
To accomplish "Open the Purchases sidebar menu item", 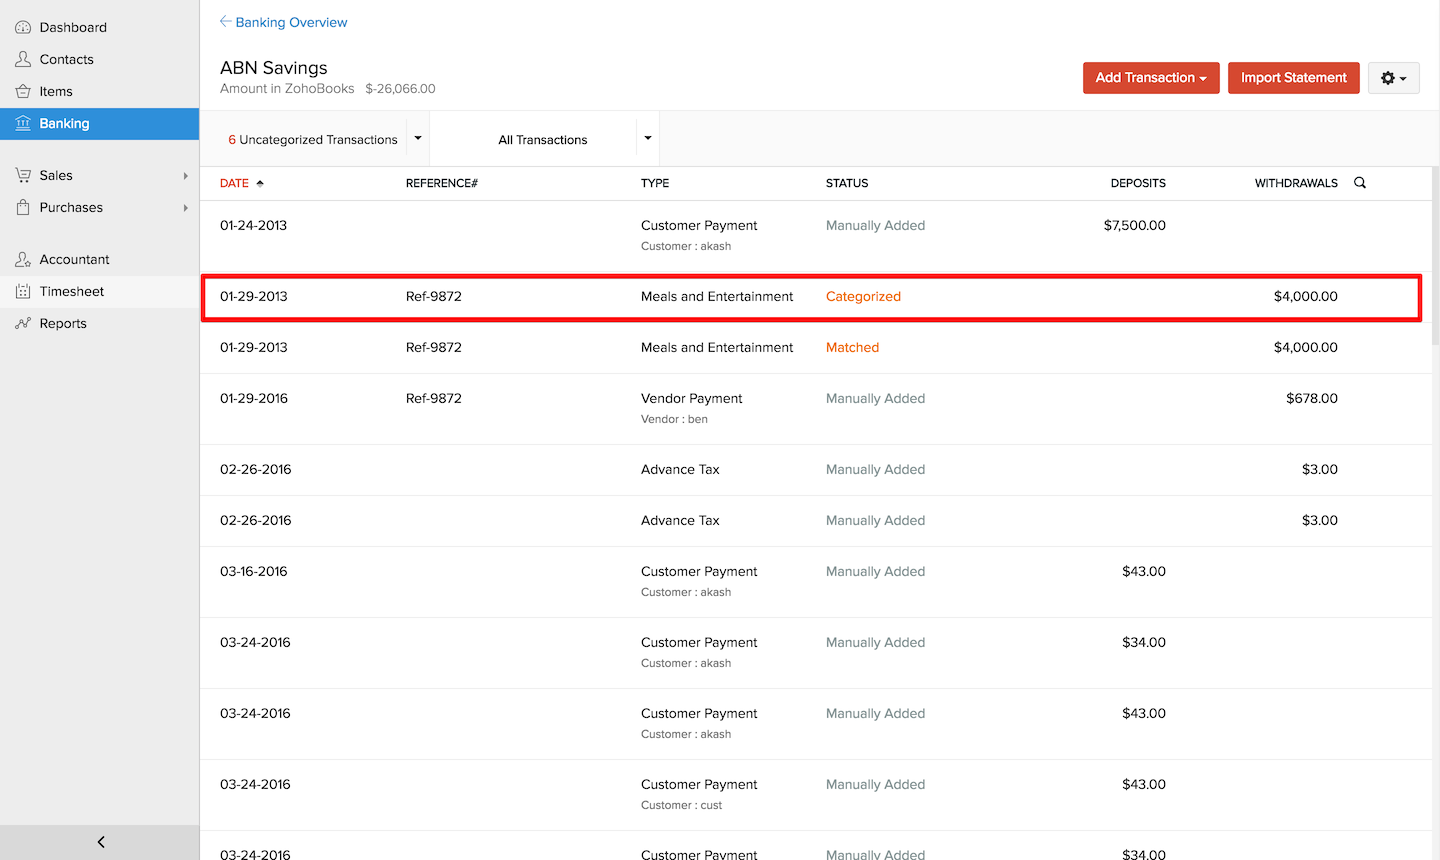I will click(x=71, y=207).
